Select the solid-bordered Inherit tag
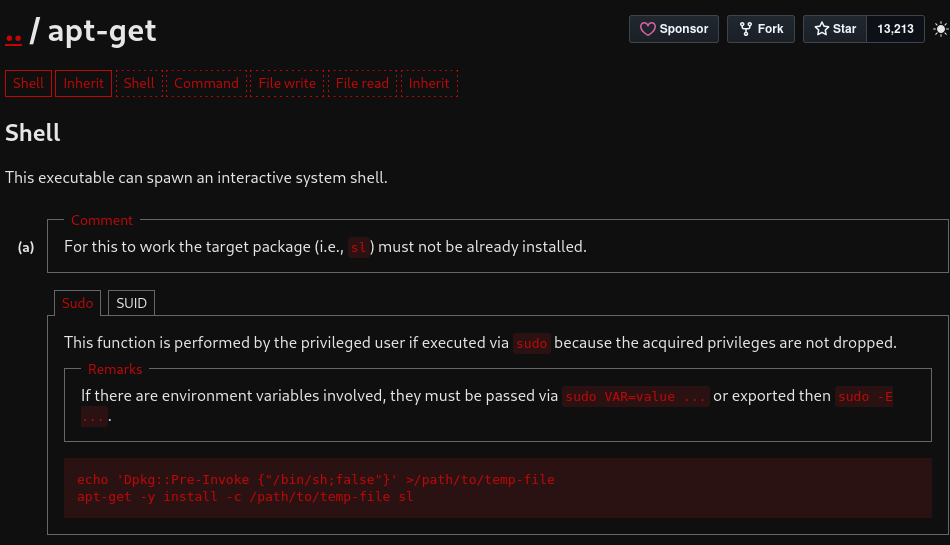Screen dimensions: 950x545 pos(84,84)
